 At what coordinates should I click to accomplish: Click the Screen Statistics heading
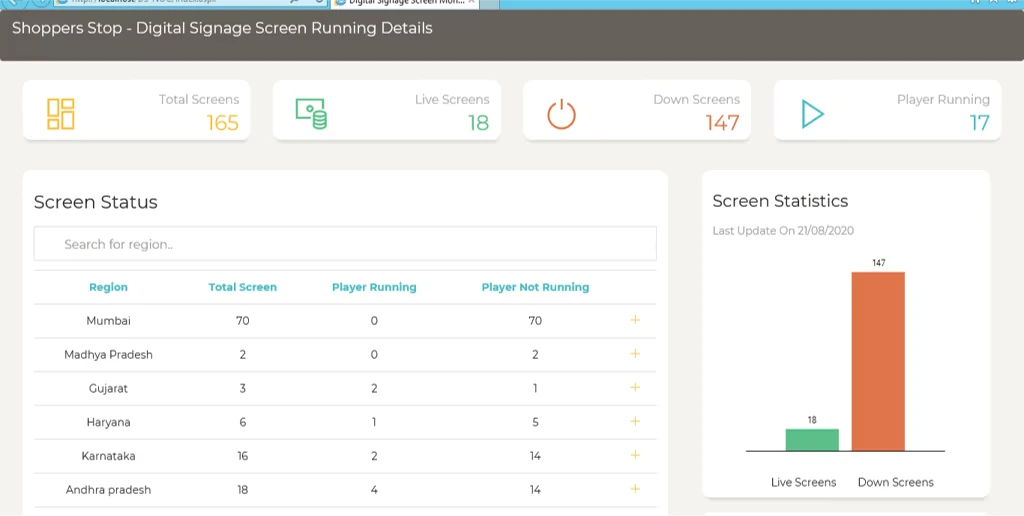[x=780, y=201]
